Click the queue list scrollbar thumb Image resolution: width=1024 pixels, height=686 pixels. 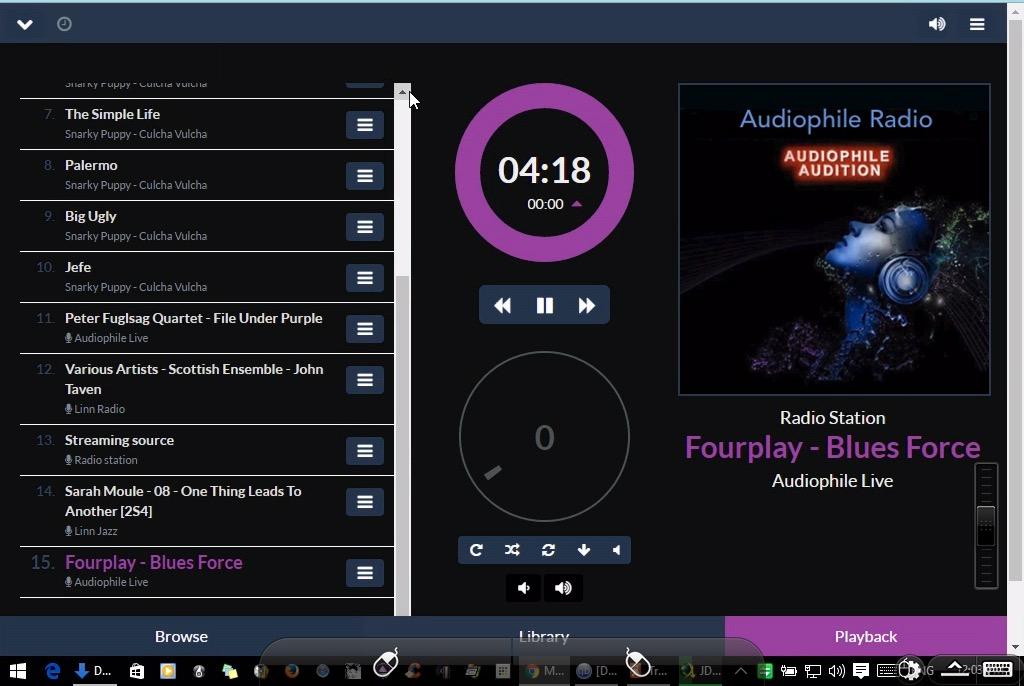pyautogui.click(x=402, y=444)
